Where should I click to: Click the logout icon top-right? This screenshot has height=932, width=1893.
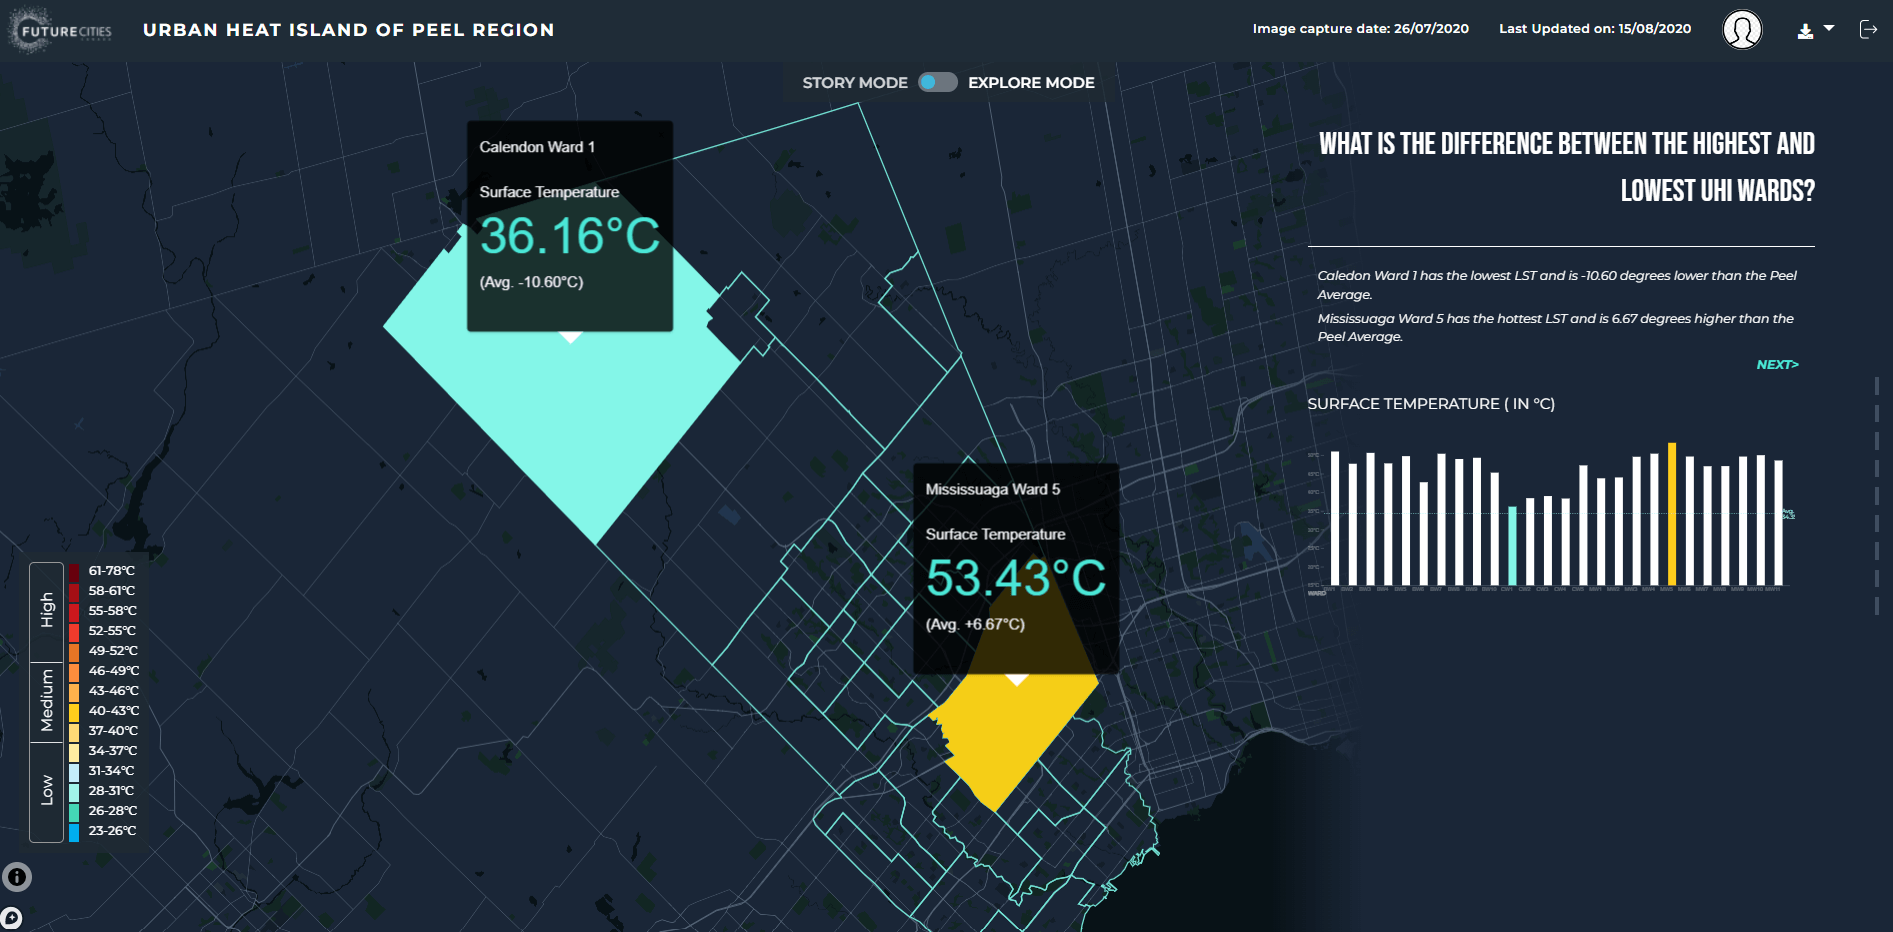click(x=1870, y=29)
